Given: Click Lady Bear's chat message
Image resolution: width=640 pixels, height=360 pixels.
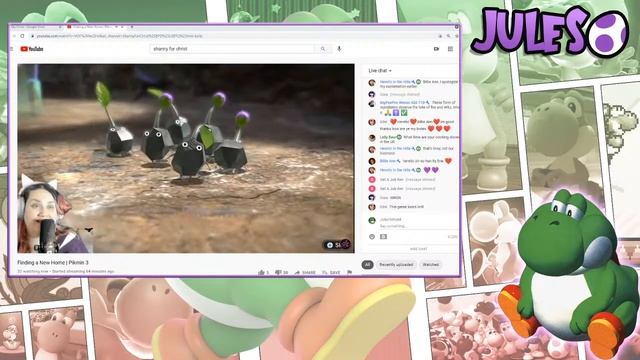Looking at the screenshot, I should [412, 139].
